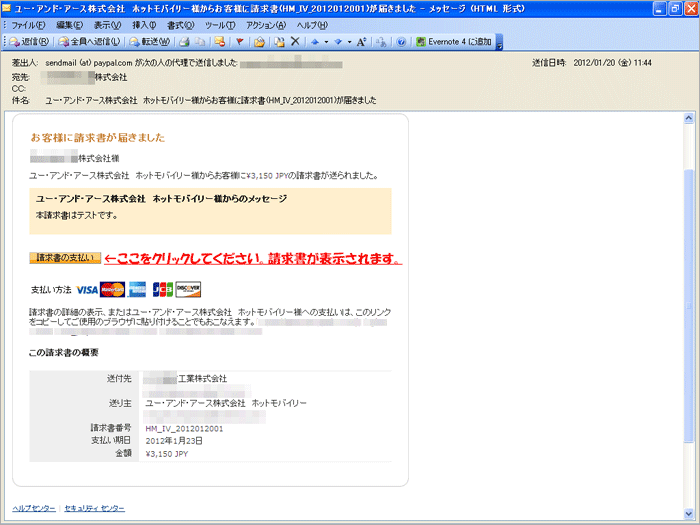
Task: Open the 書式(O) menu
Action: point(180,25)
